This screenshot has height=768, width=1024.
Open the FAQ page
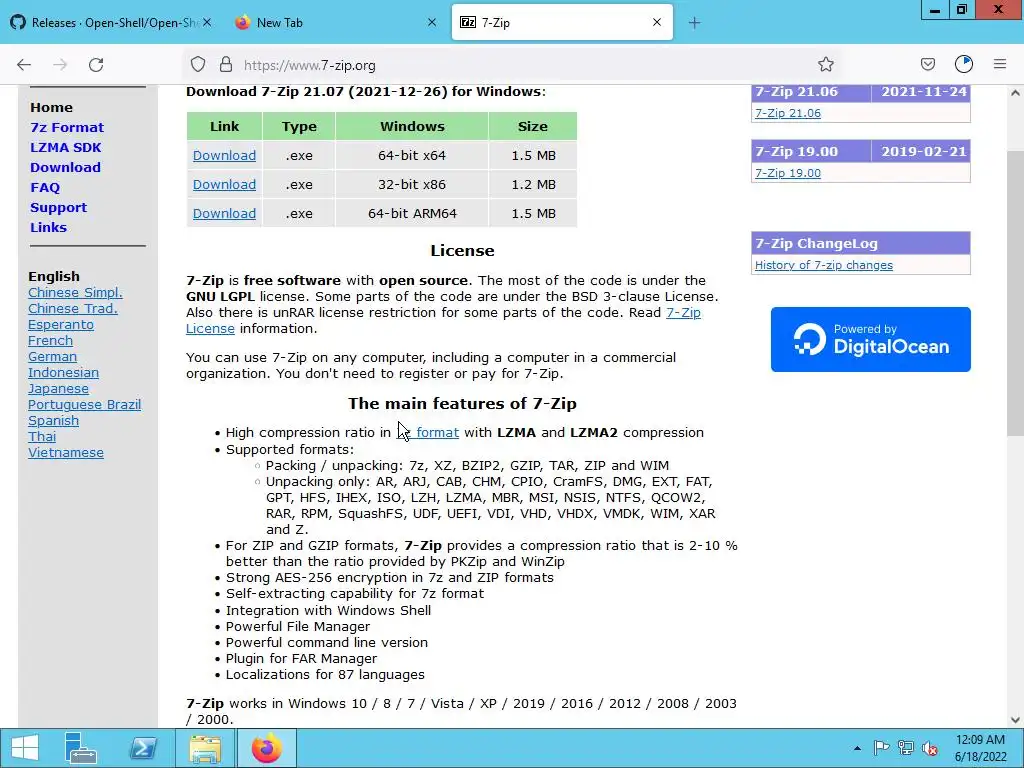click(44, 187)
